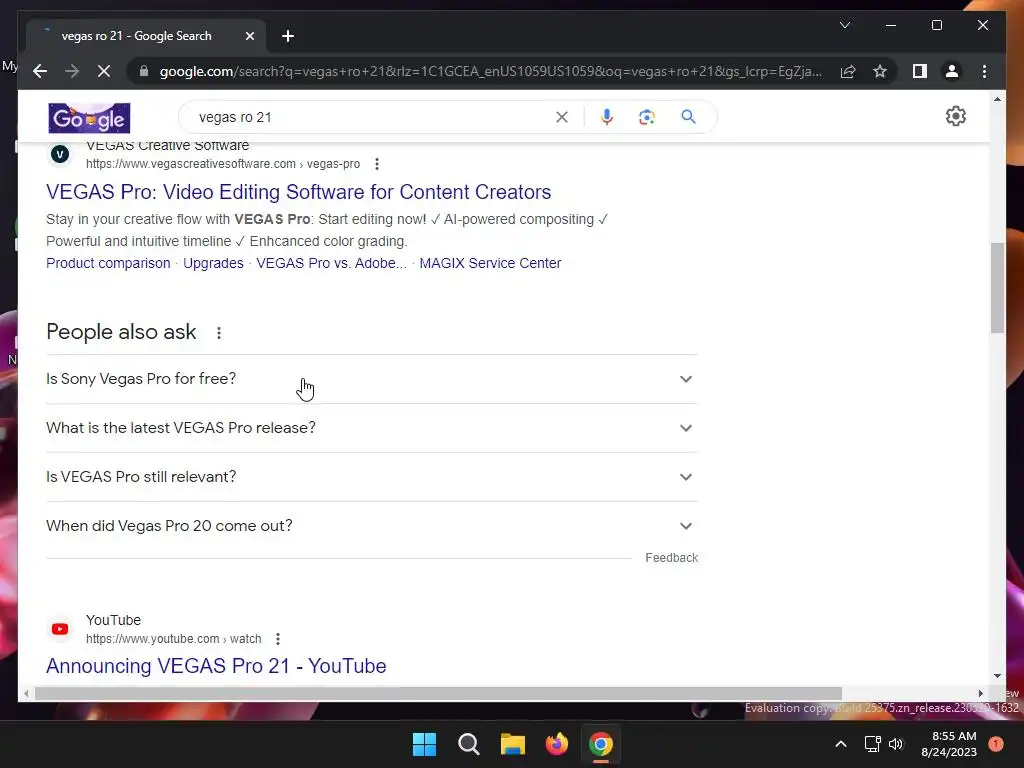
Task: Click VEGAS Creative Software favicon
Action: pyautogui.click(x=60, y=154)
